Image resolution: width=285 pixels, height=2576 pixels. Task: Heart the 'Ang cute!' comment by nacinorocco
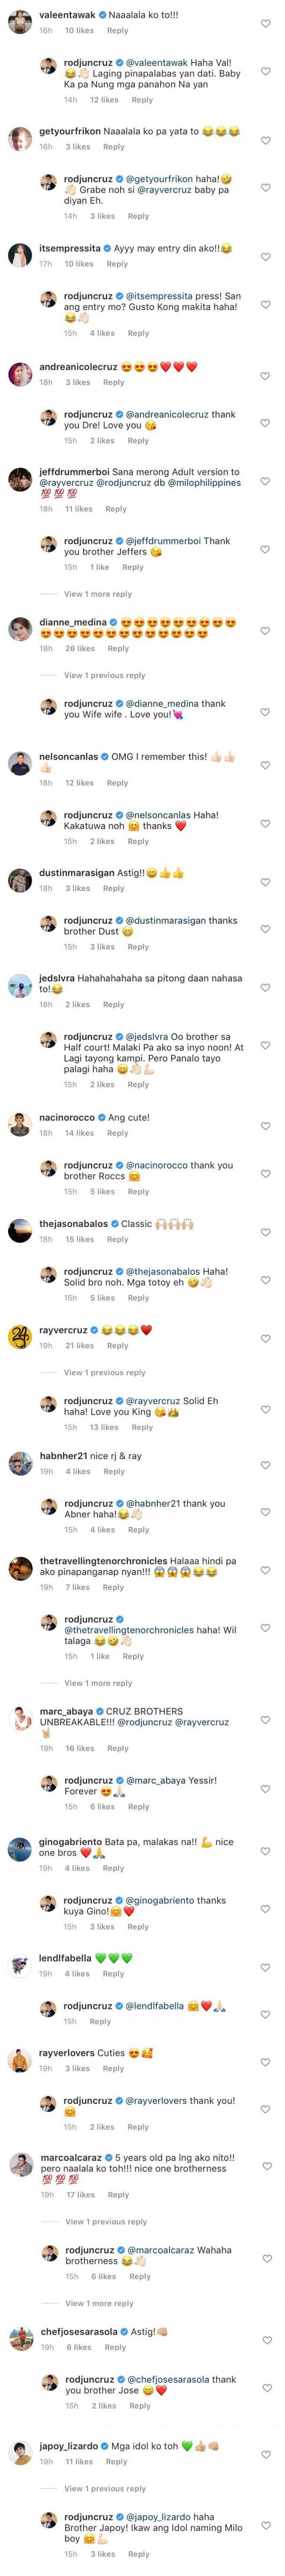[265, 1125]
